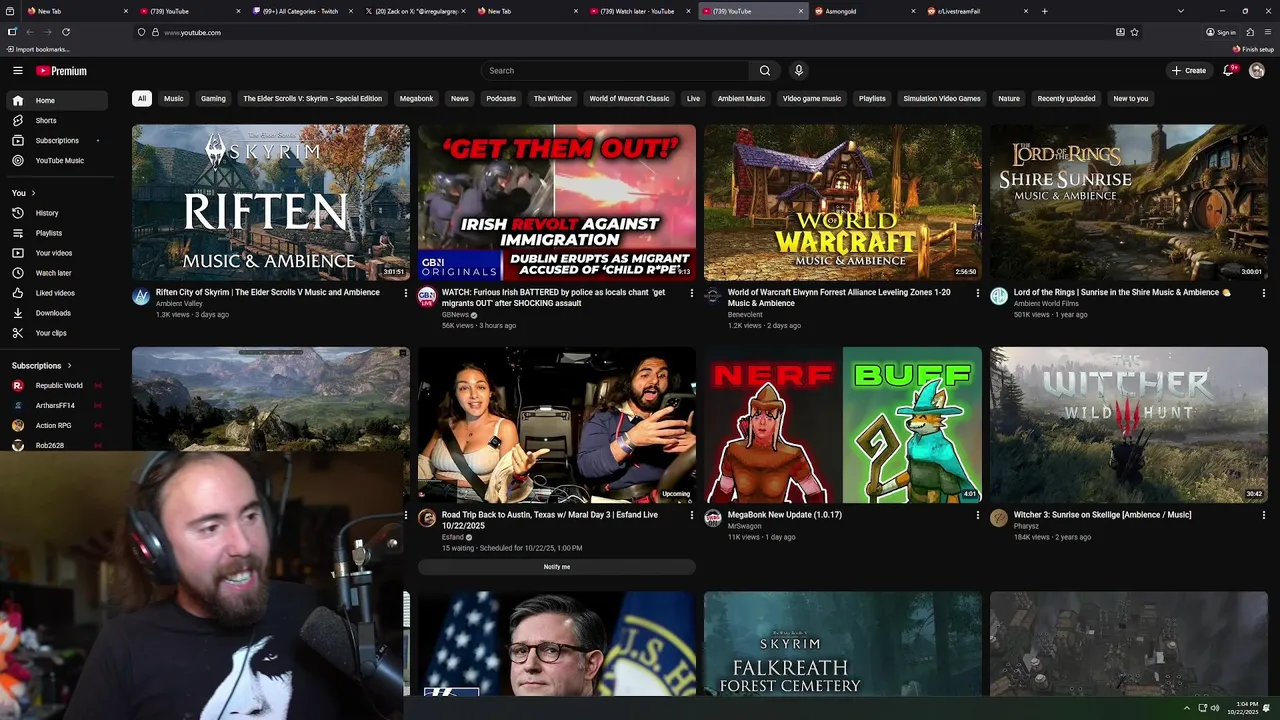Open more options for Riften Skyrim video
Image resolution: width=1280 pixels, height=720 pixels.
pos(405,293)
